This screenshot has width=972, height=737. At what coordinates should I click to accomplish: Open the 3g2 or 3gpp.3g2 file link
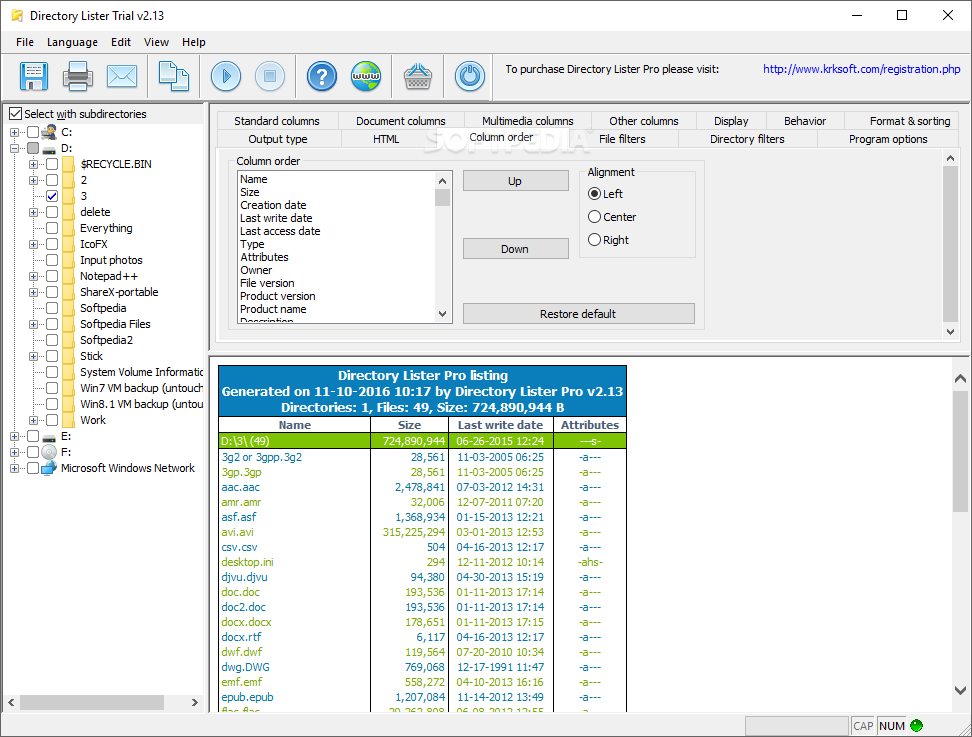262,457
